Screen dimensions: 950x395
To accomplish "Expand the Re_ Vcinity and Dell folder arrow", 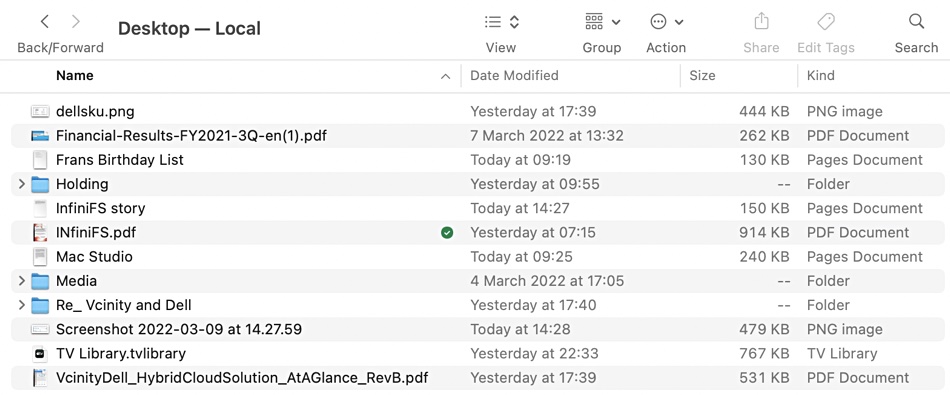I will [21, 305].
